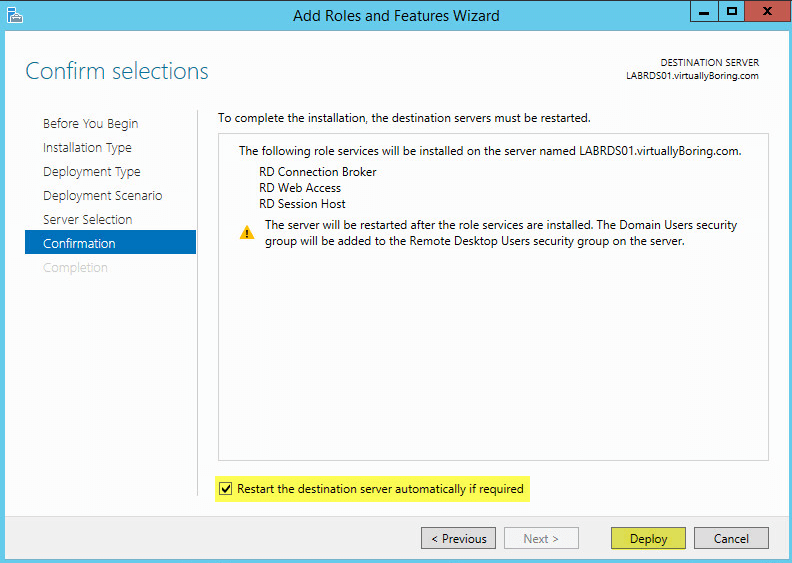Screen dimensions: 792x563
Task: Click the disabled Next button
Action: click(x=541, y=538)
